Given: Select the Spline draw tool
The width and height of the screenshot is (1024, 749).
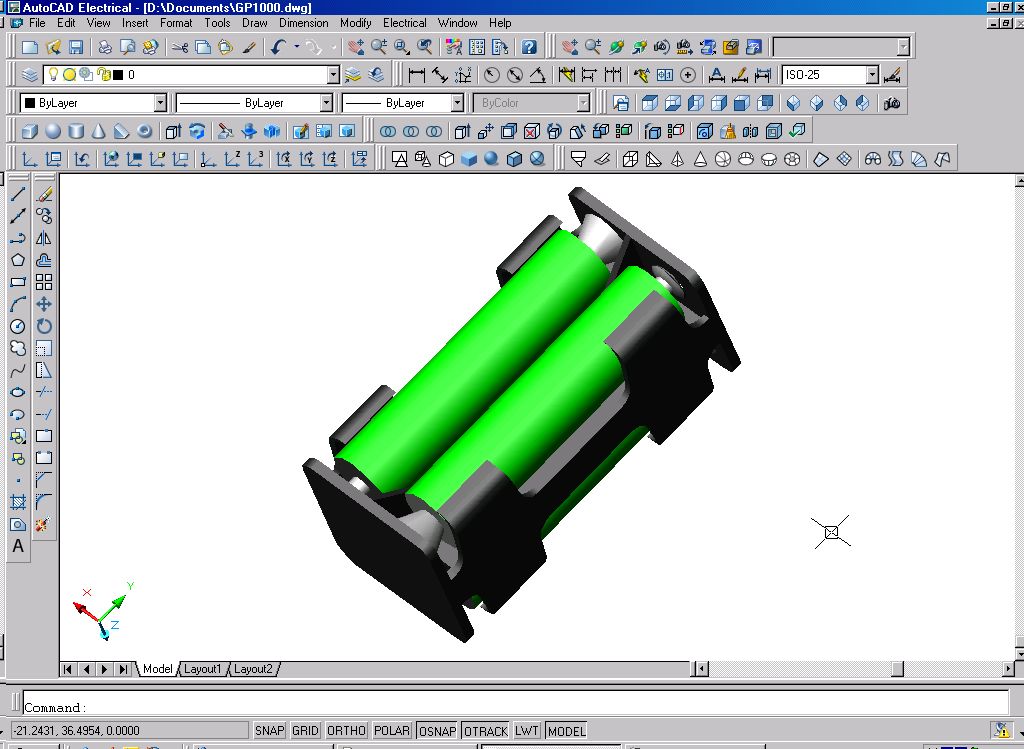Looking at the screenshot, I should coord(18,370).
